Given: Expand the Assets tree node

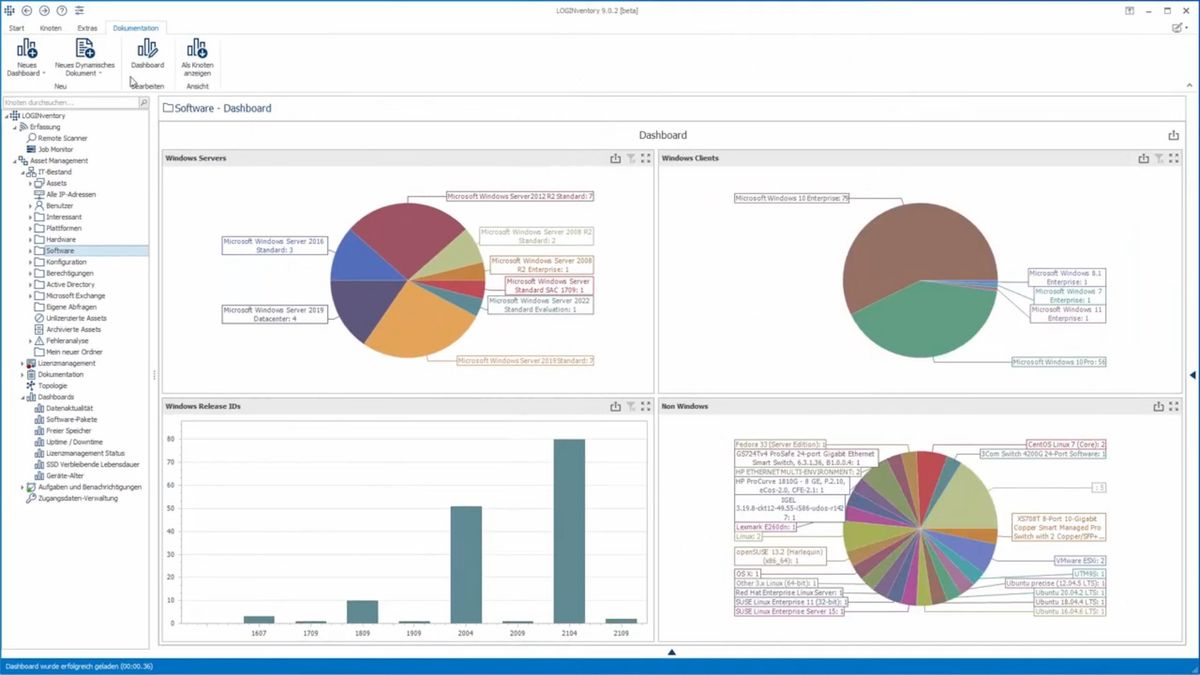Looking at the screenshot, I should pos(30,184).
